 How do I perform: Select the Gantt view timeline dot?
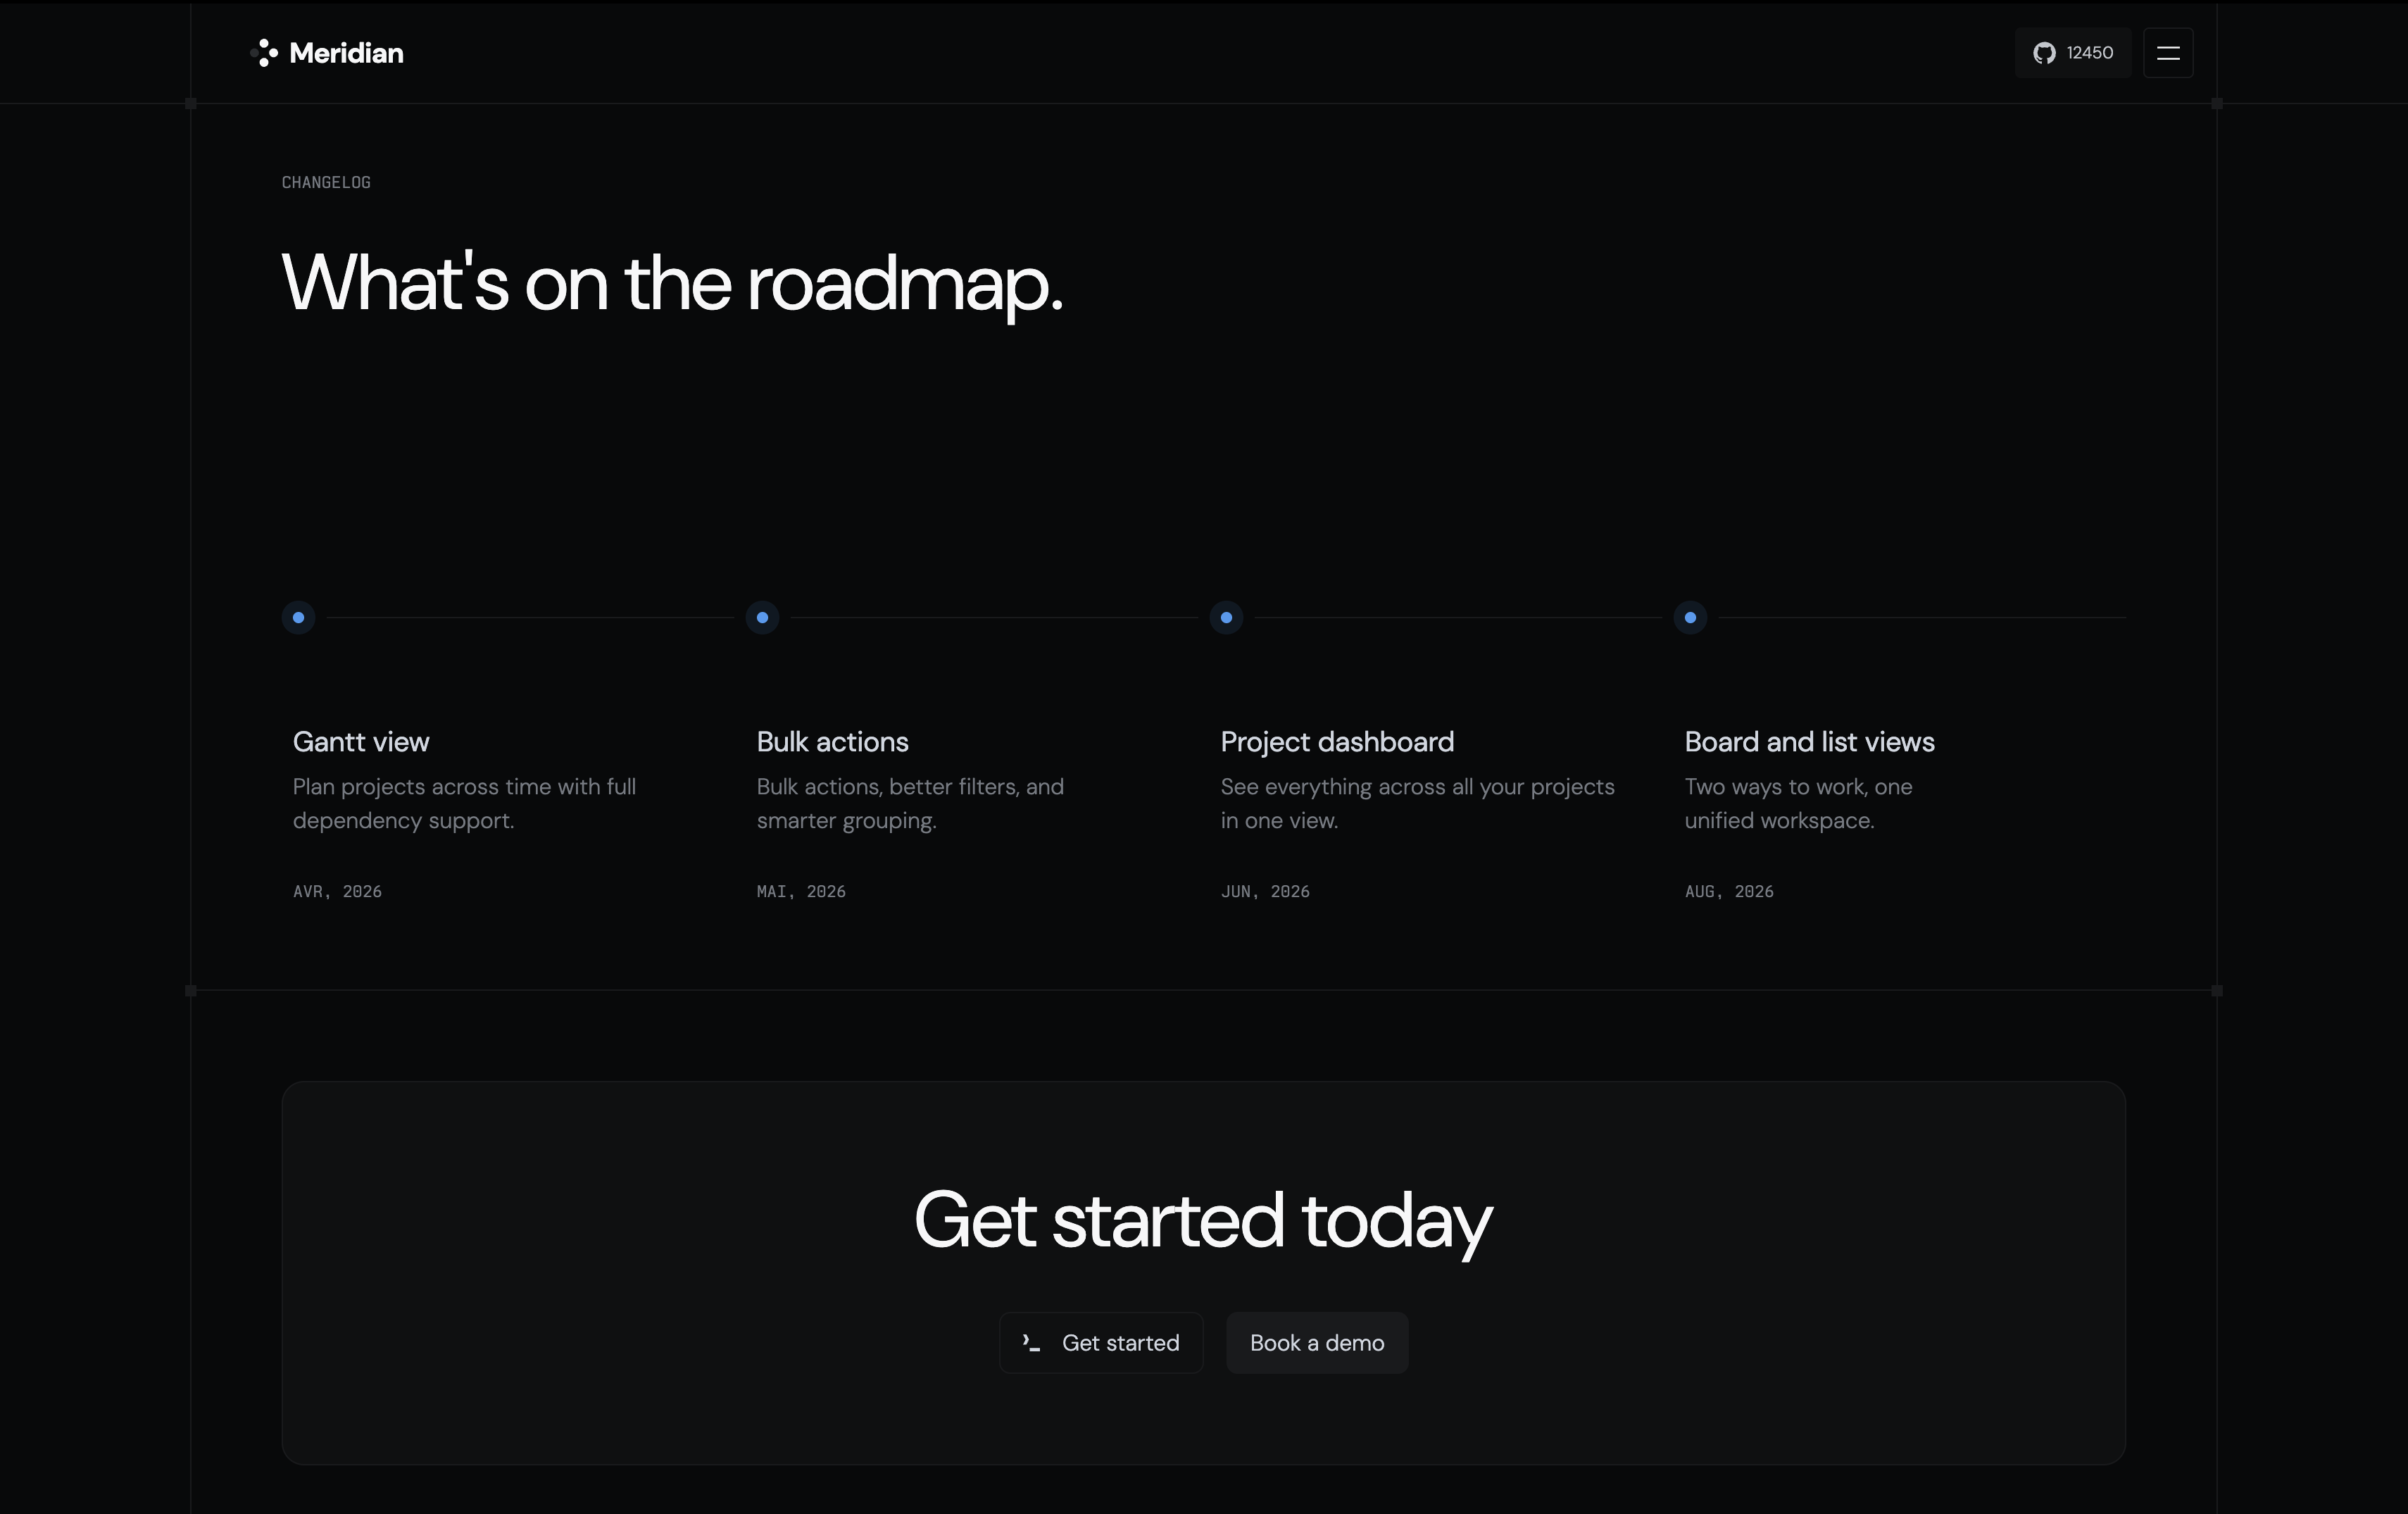(x=298, y=618)
